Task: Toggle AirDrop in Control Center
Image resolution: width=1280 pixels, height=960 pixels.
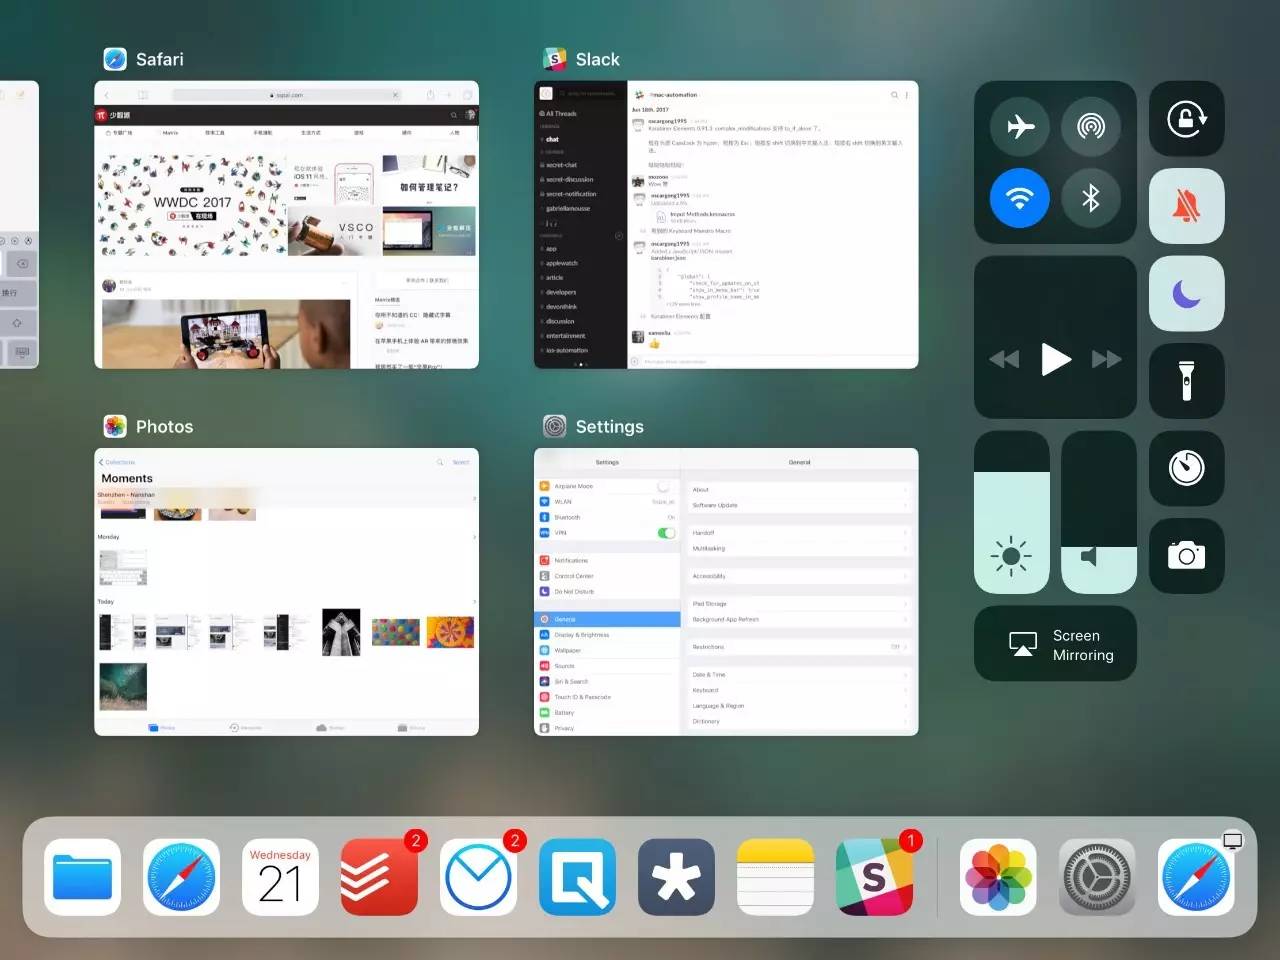Action: click(x=1091, y=126)
